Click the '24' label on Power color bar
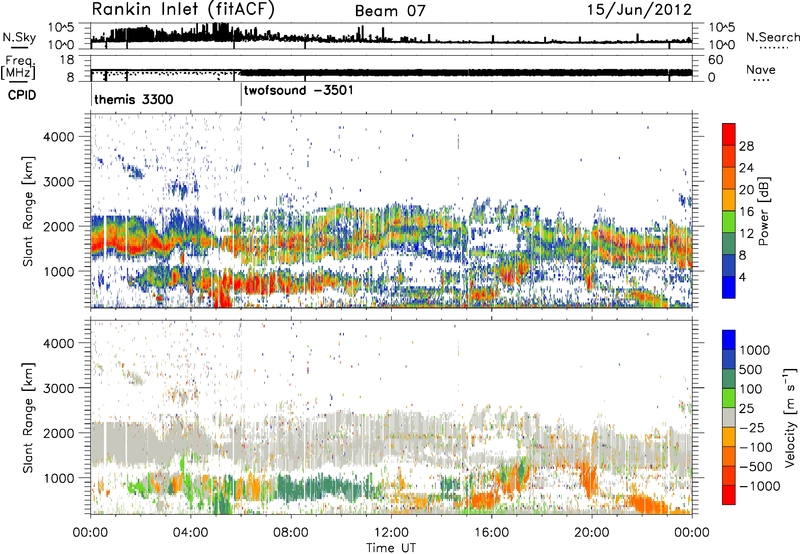This screenshot has width=800, height=554. [746, 168]
